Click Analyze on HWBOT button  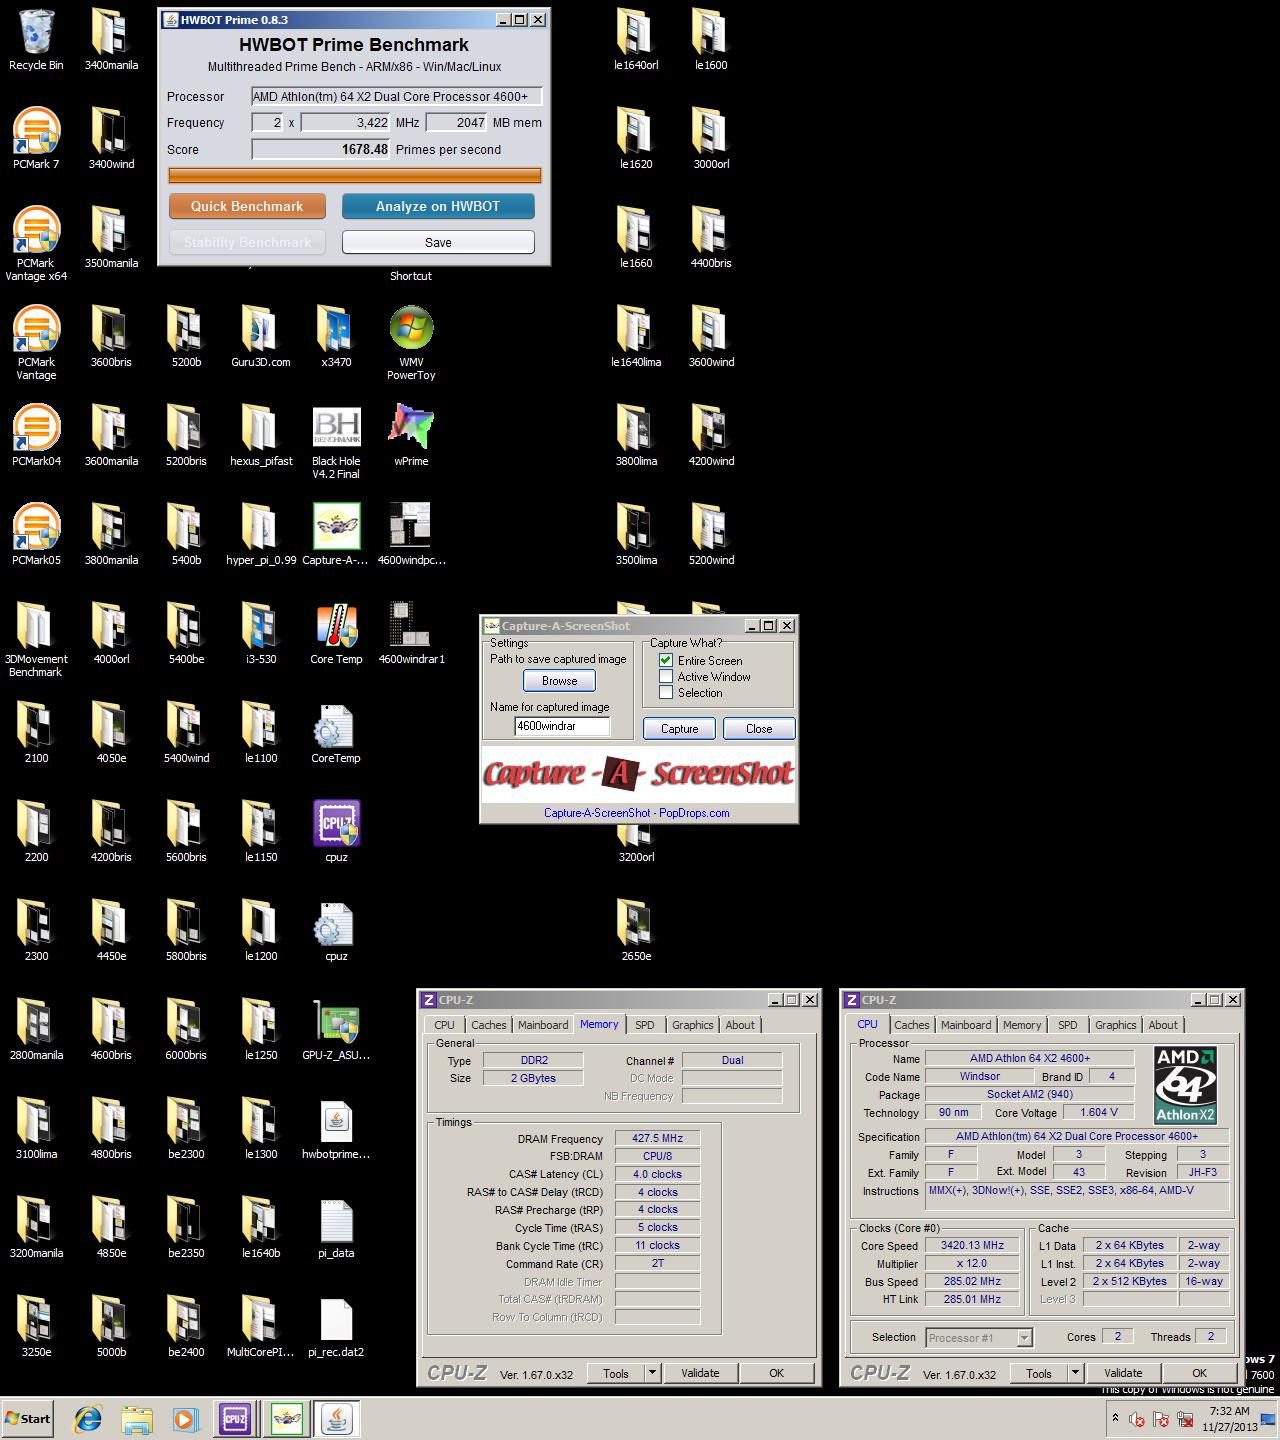pyautogui.click(x=438, y=206)
